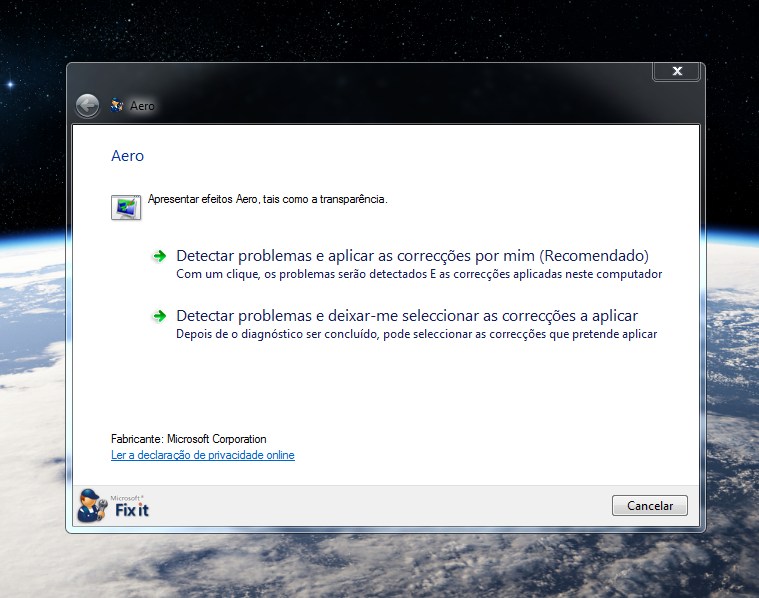Click description Com um clique, os problemas serão detectados

click(x=419, y=274)
